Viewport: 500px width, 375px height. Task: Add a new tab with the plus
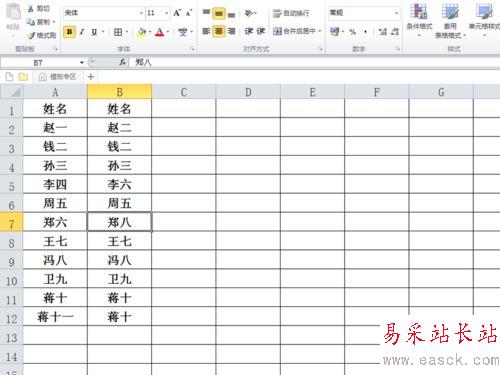click(91, 77)
